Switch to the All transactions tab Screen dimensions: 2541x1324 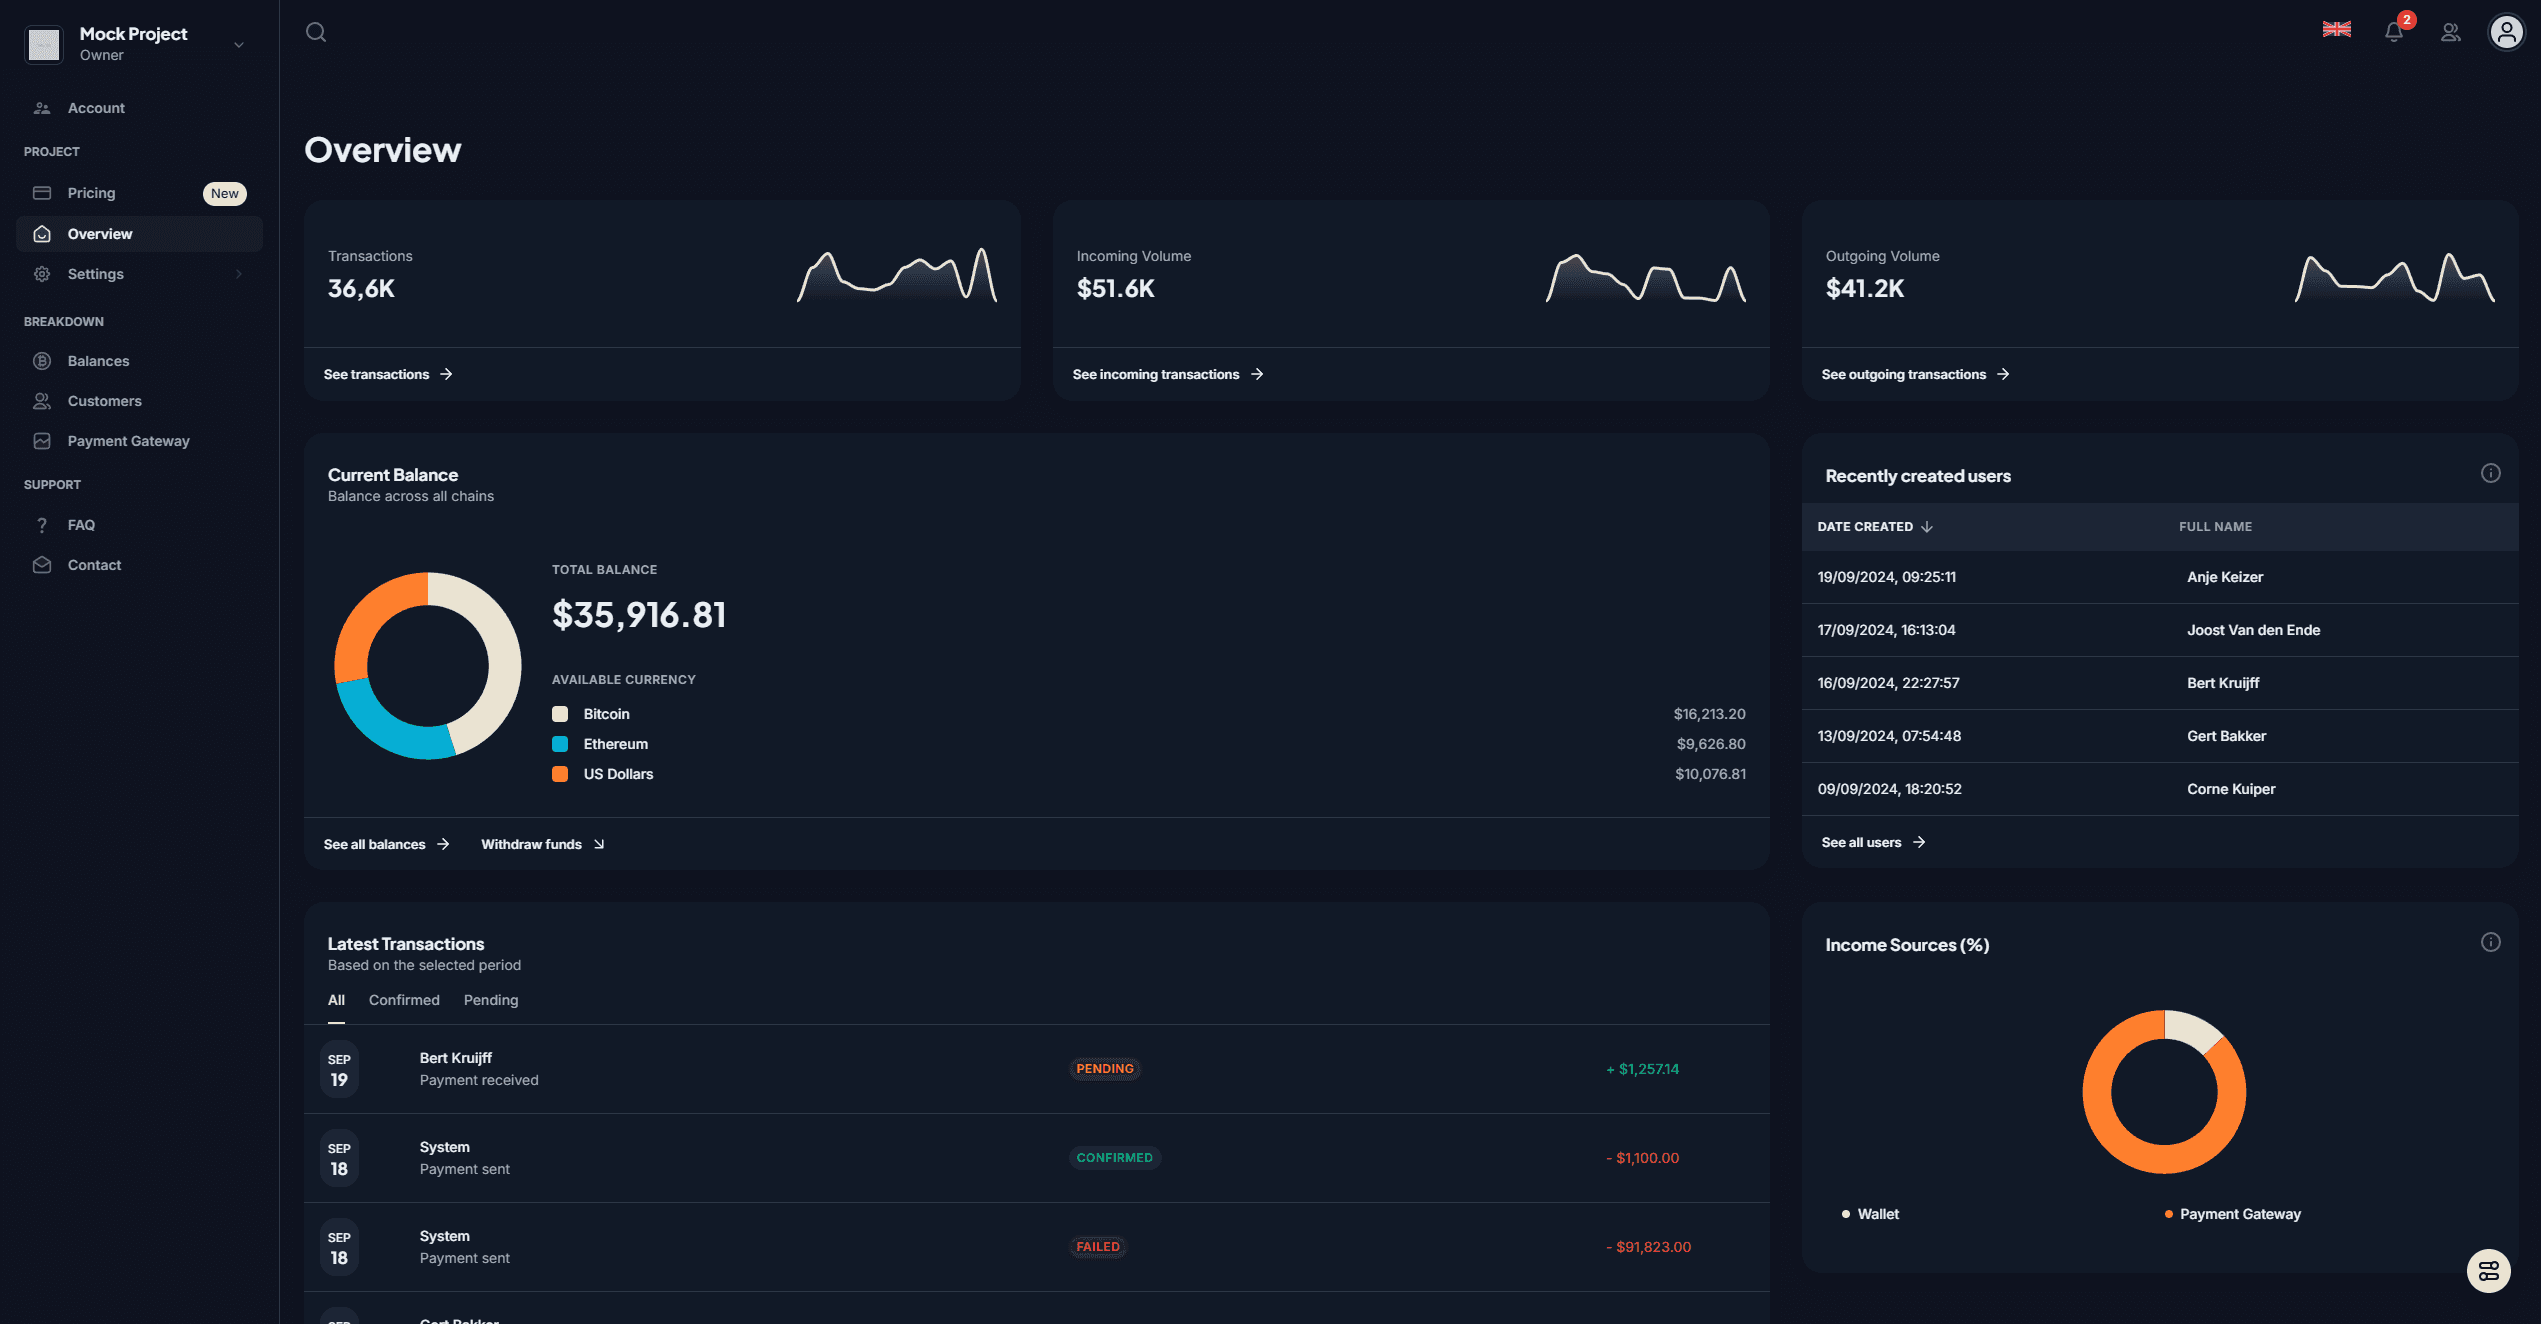[336, 1000]
